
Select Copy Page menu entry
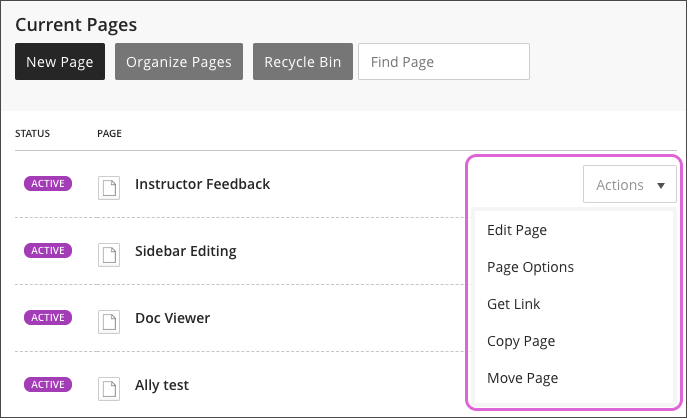(x=521, y=341)
